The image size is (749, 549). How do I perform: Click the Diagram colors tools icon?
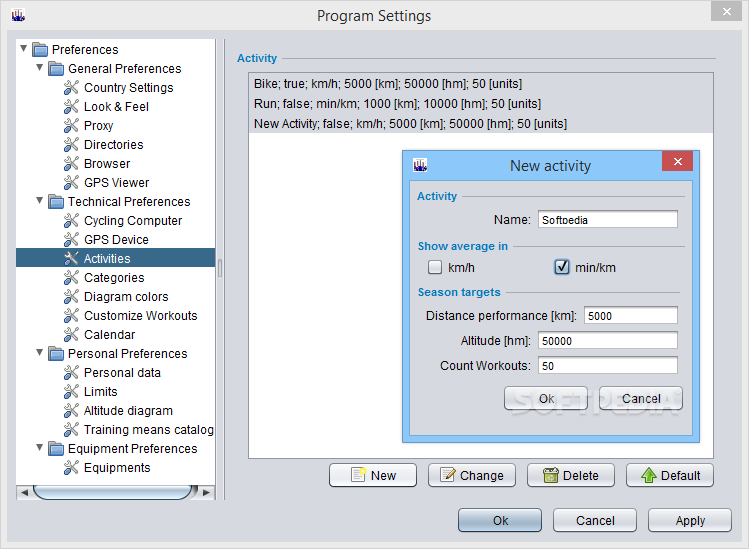click(x=71, y=297)
